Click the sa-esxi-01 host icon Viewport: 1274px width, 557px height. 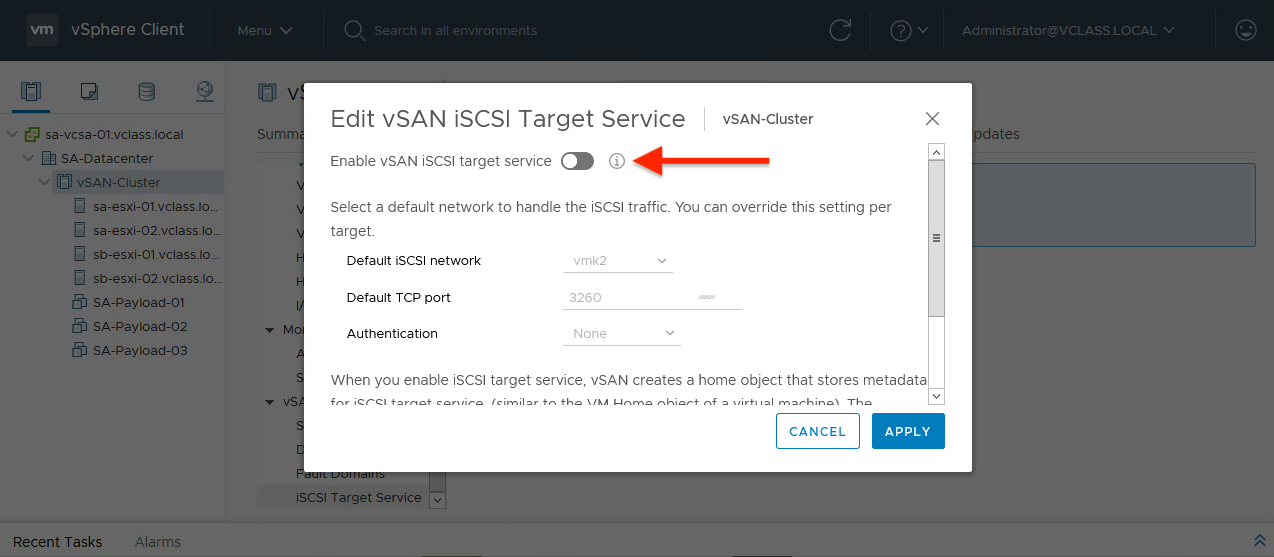[x=81, y=206]
